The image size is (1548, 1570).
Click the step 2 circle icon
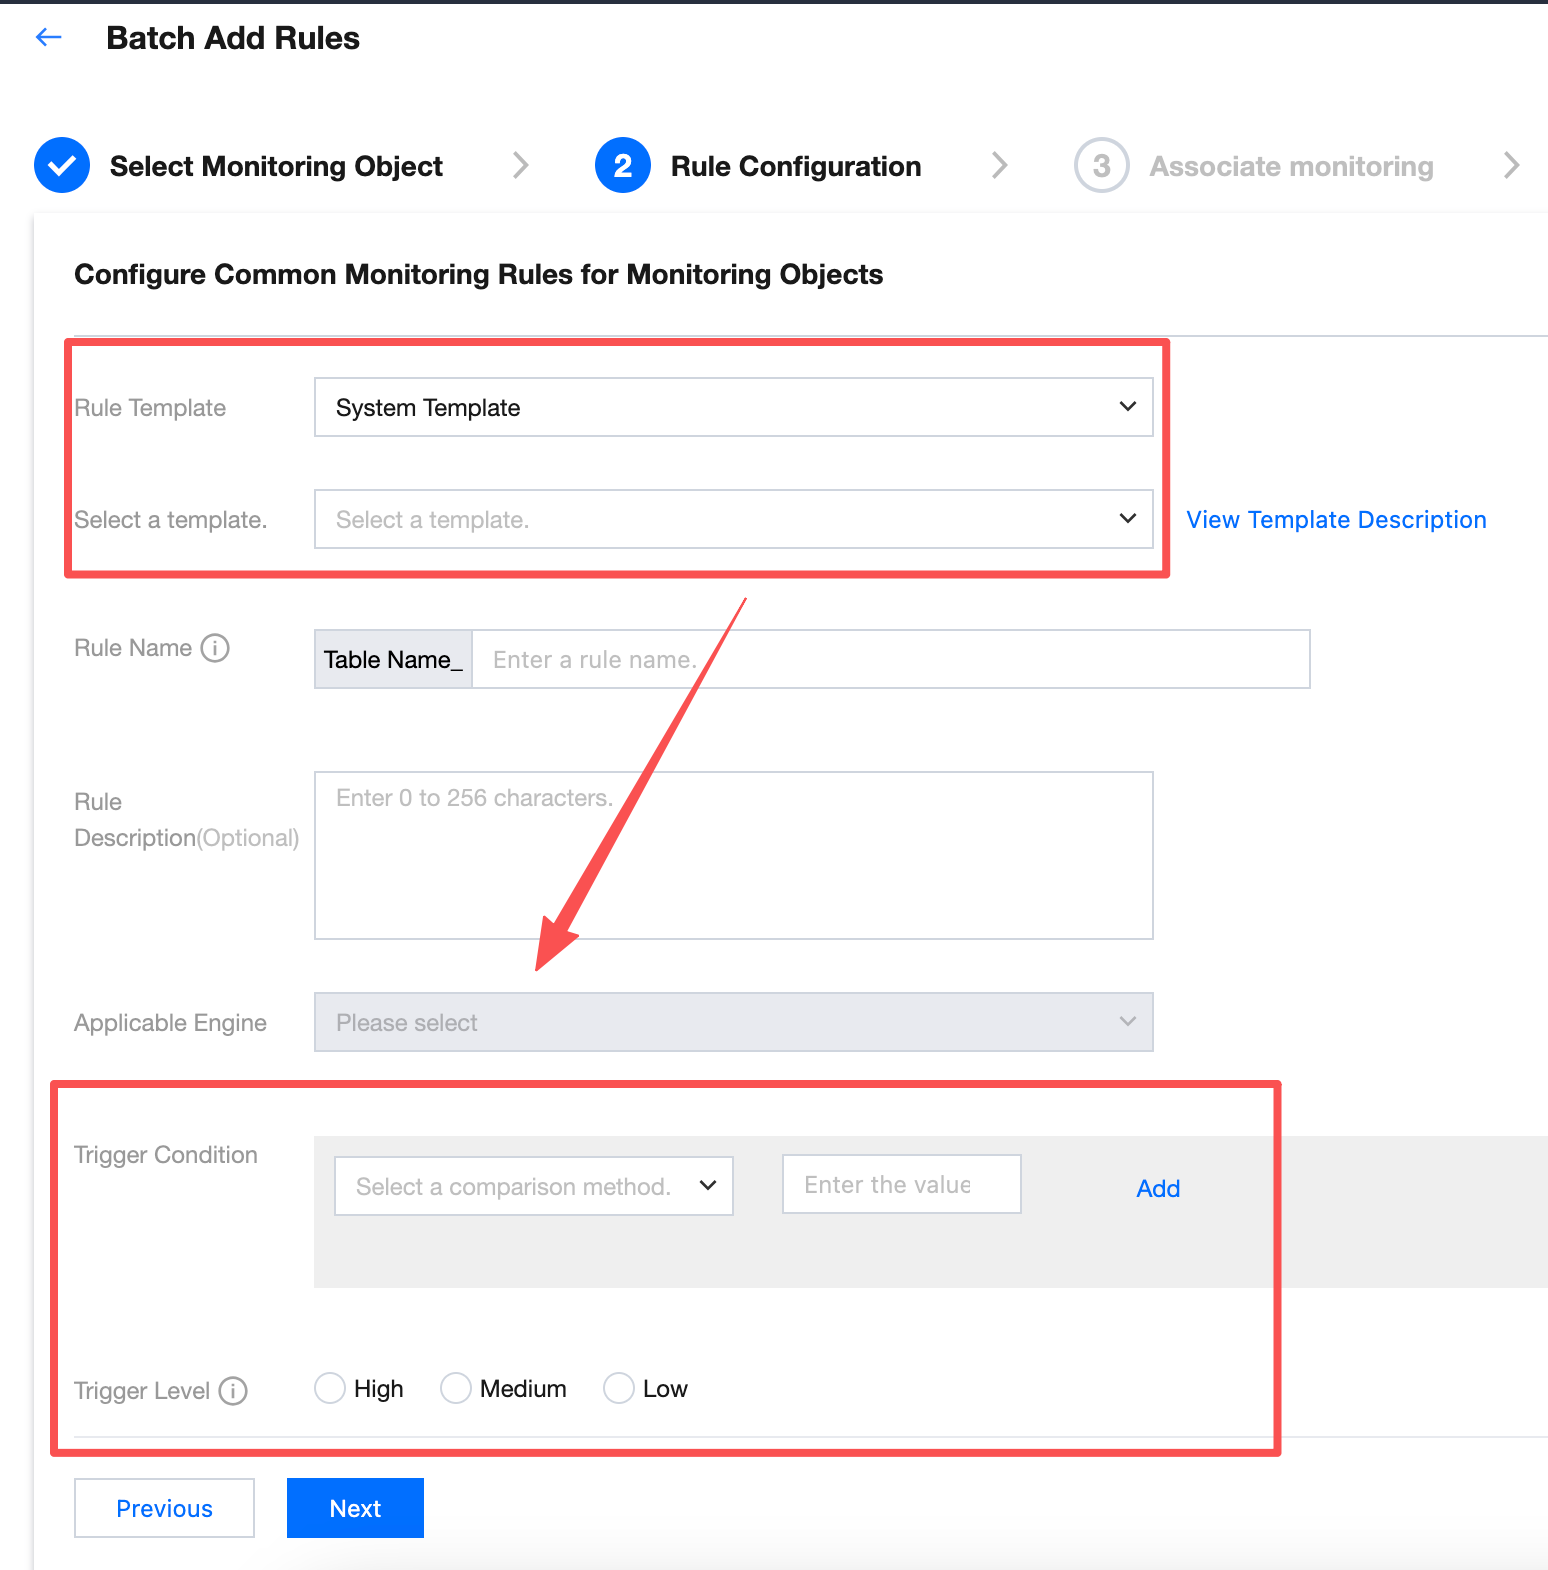(x=622, y=165)
